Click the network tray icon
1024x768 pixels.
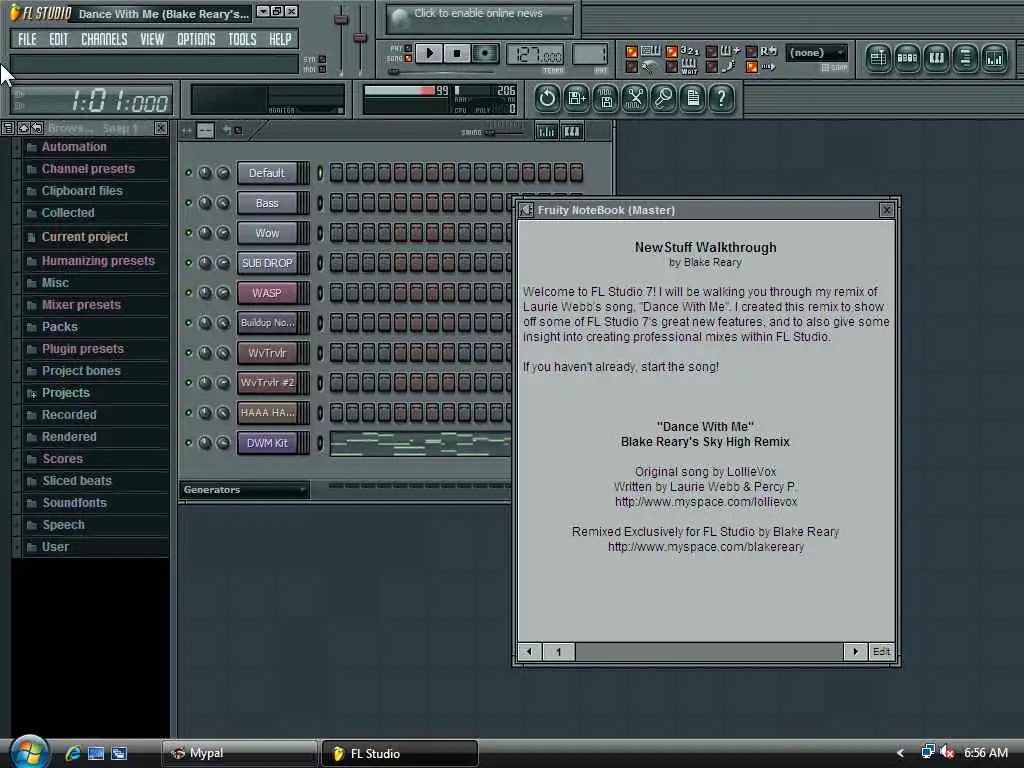(x=927, y=752)
